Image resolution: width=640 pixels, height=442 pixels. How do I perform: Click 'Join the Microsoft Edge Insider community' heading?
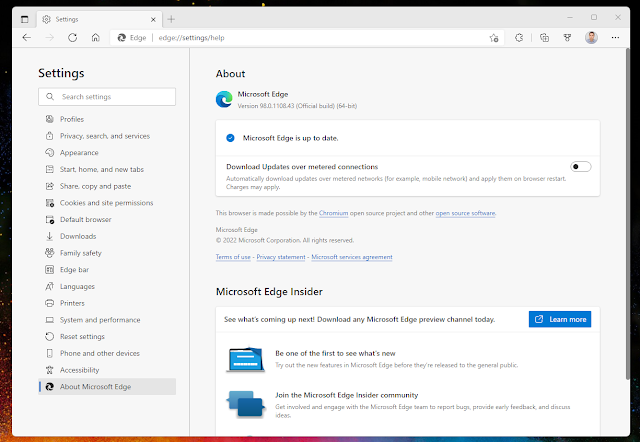347,395
